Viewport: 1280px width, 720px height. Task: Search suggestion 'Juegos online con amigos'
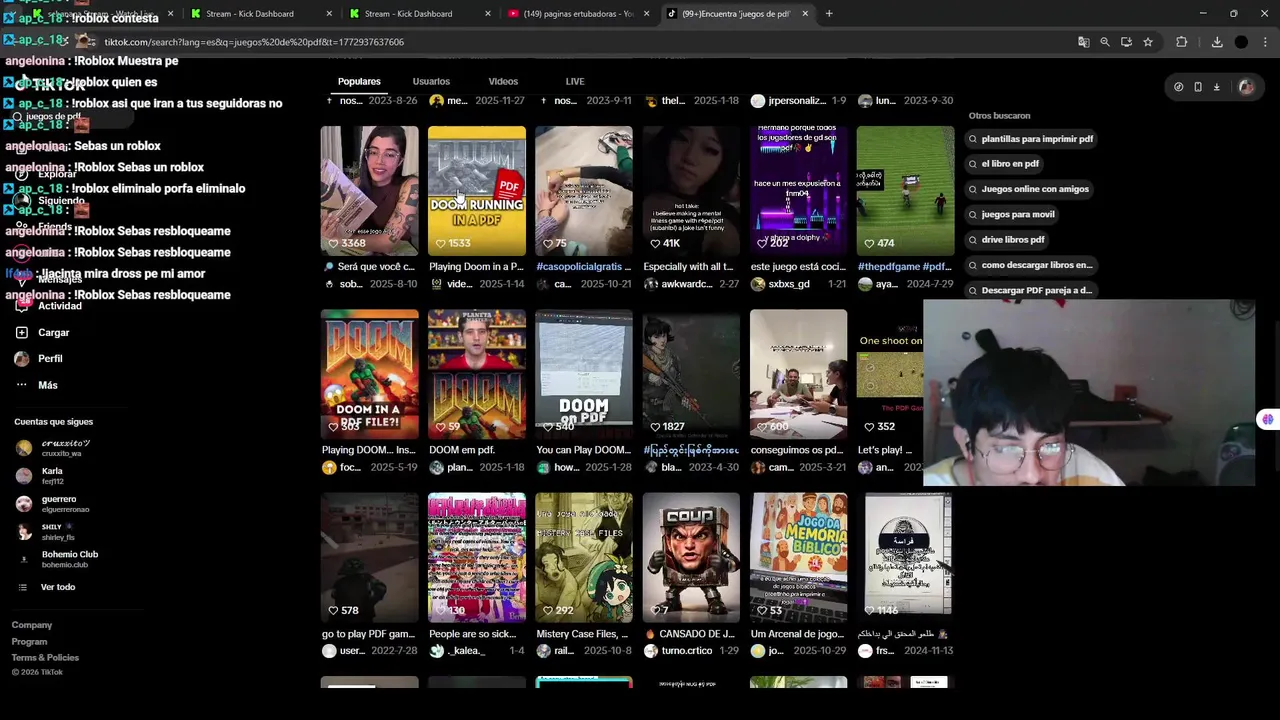1029,189
